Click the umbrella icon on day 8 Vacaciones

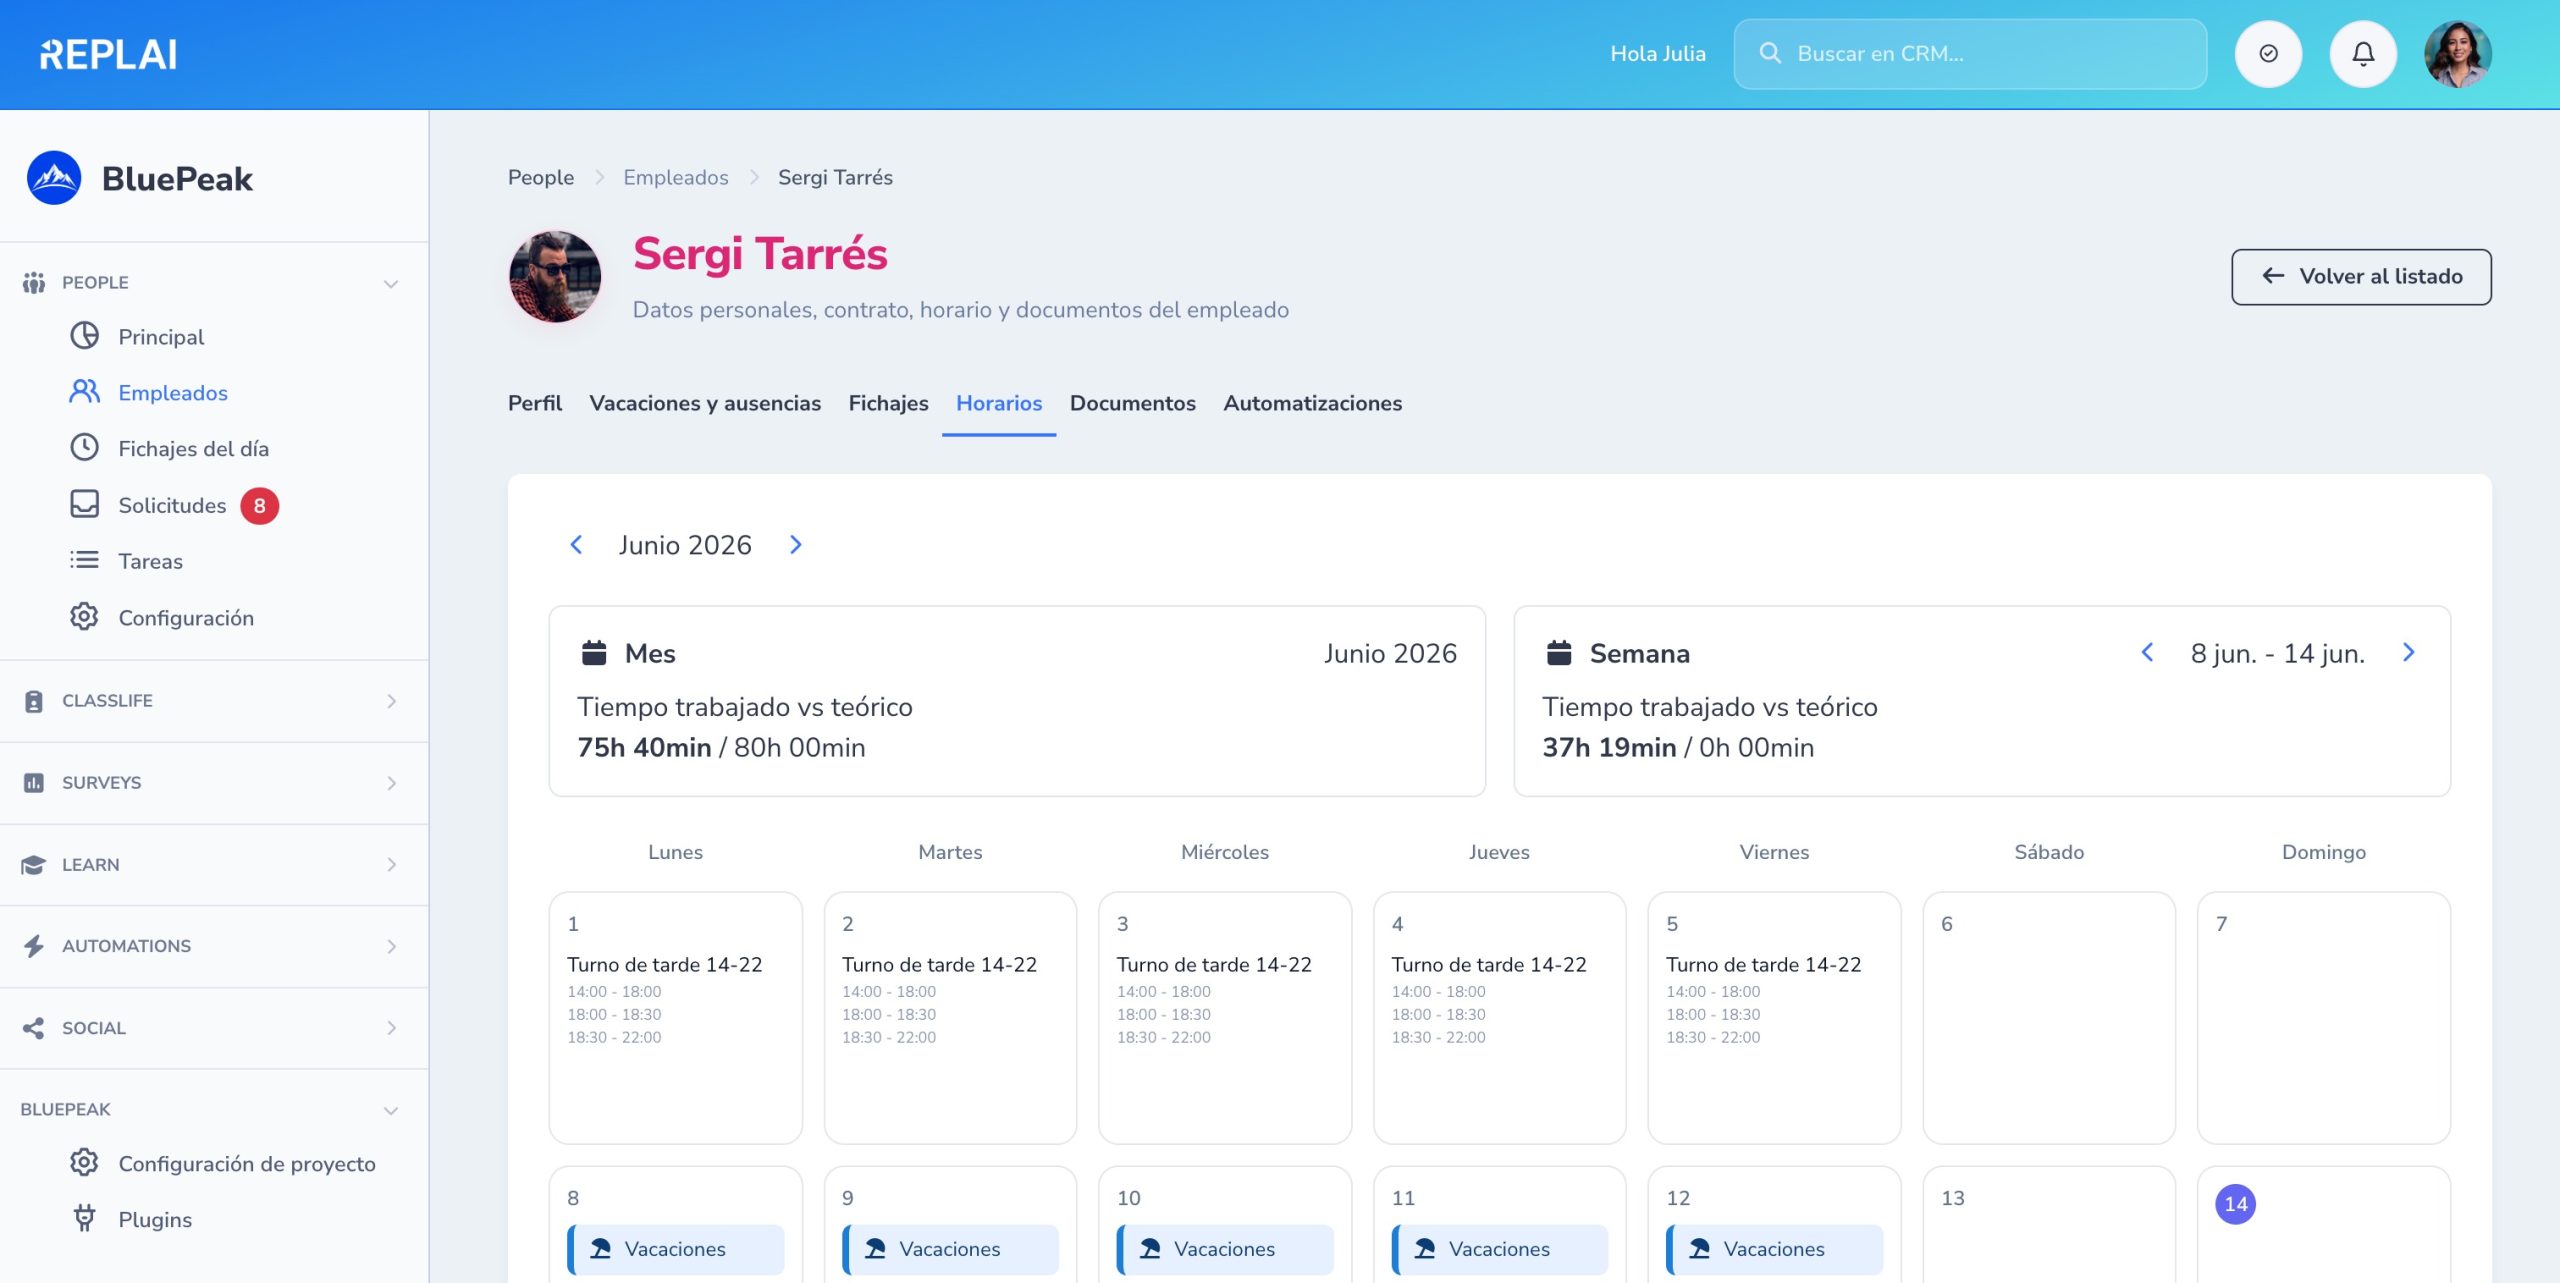tap(600, 1249)
